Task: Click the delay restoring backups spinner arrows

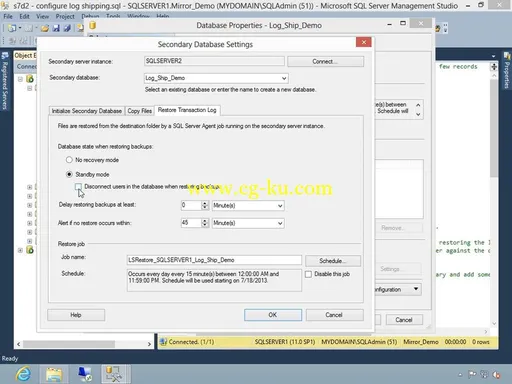Action: pos(205,206)
